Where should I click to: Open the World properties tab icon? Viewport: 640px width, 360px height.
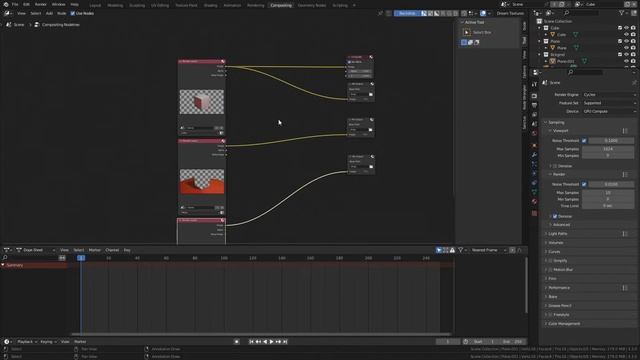coord(534,133)
